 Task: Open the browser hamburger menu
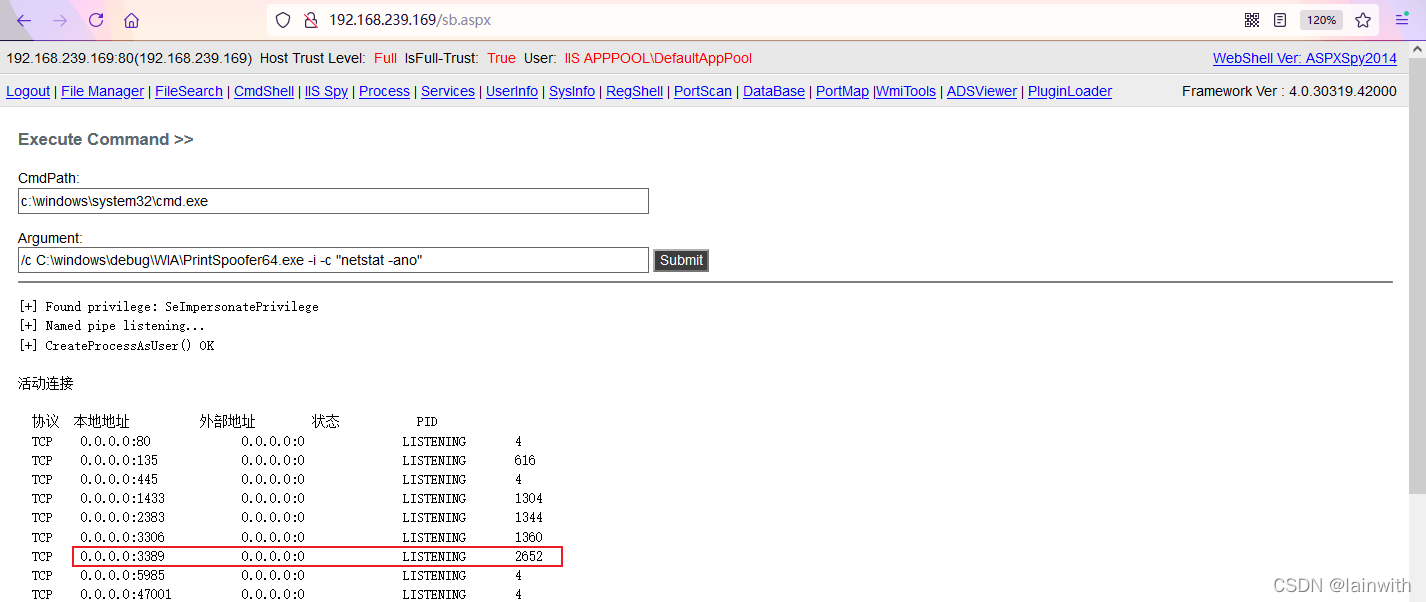click(x=1402, y=20)
